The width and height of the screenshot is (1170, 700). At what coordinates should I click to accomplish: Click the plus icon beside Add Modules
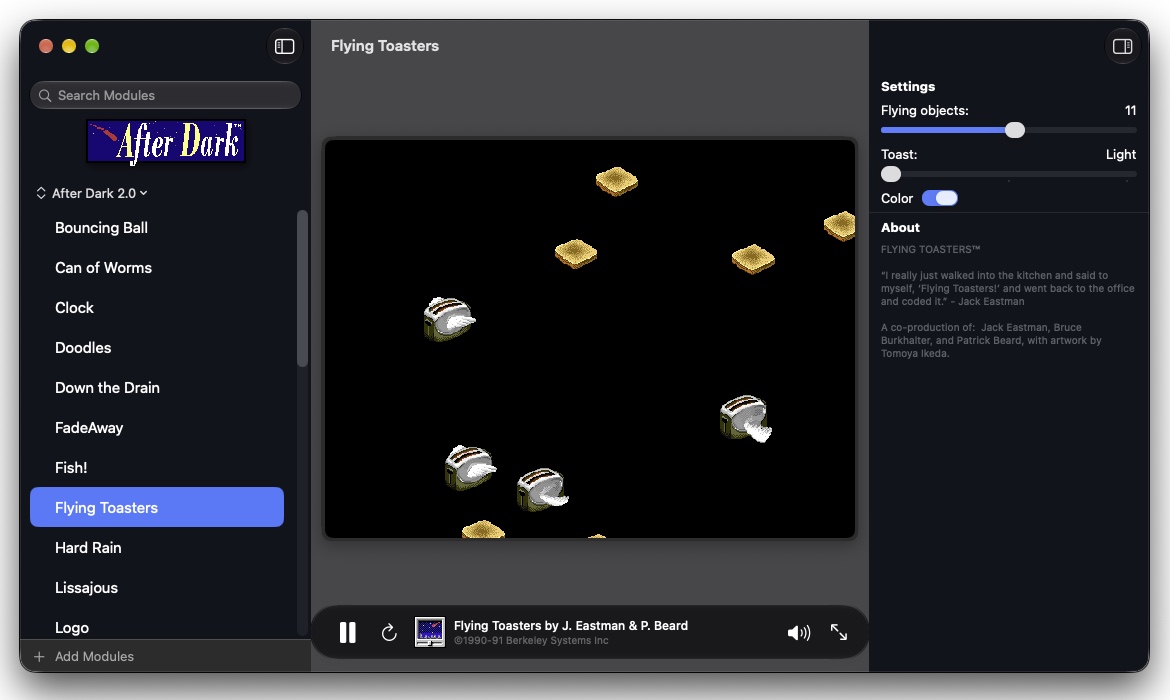(x=39, y=657)
